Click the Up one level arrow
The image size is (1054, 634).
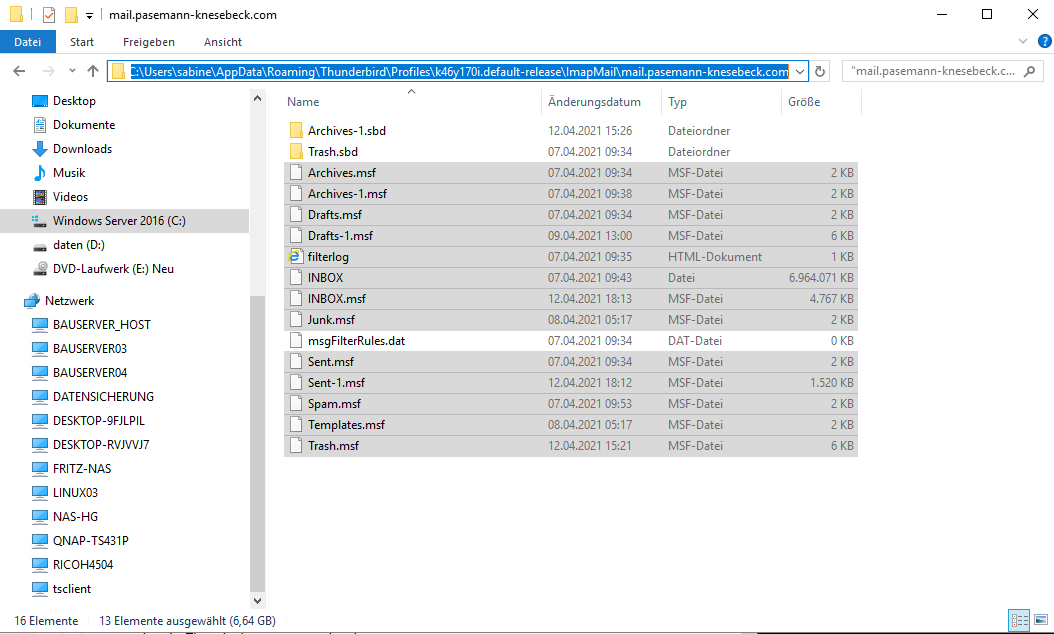(x=93, y=72)
